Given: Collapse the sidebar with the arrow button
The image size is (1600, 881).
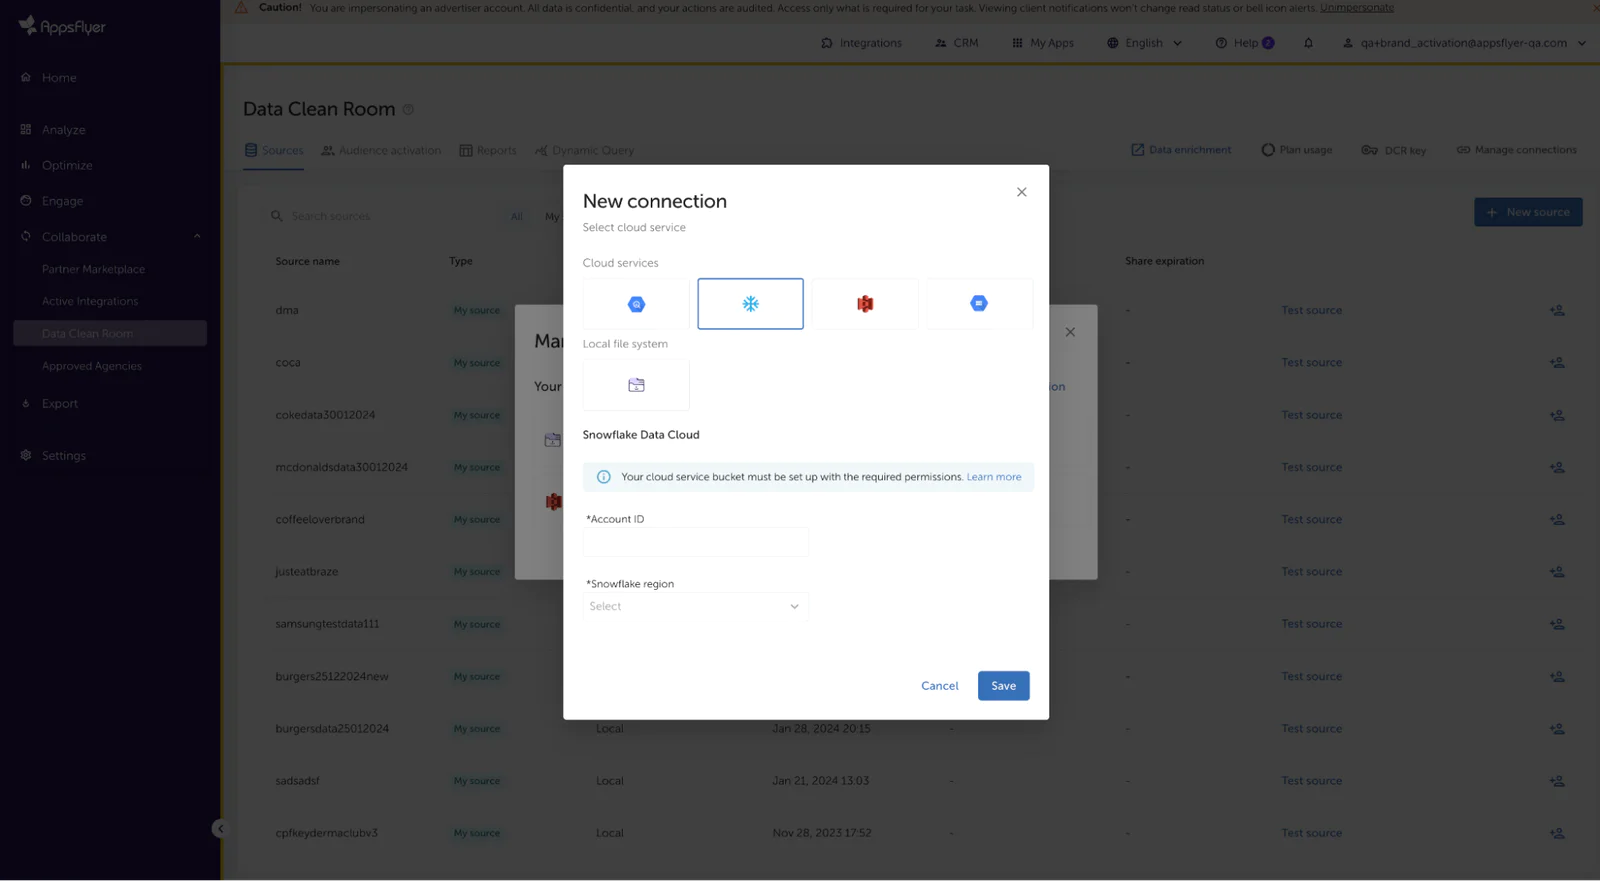Looking at the screenshot, I should [220, 828].
